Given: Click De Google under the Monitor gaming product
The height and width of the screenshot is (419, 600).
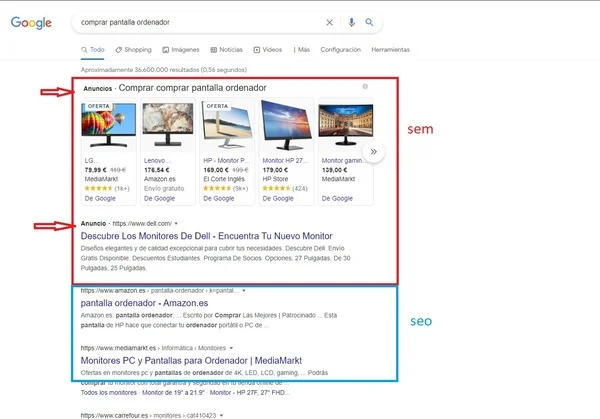Looking at the screenshot, I should tap(337, 199).
